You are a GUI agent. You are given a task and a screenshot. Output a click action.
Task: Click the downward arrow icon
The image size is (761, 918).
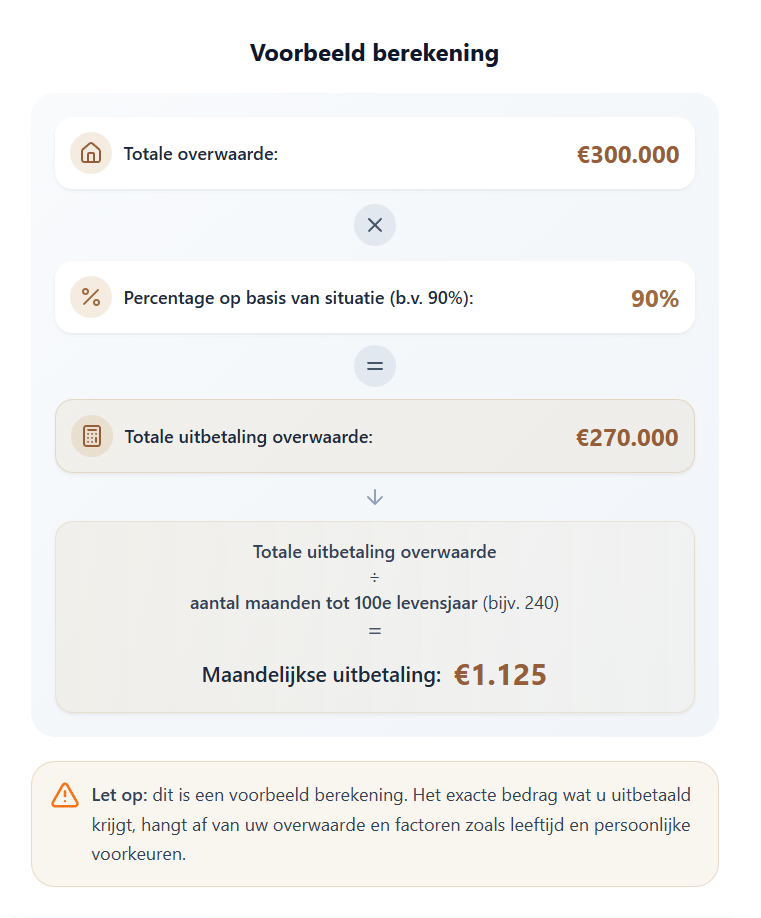coord(375,497)
